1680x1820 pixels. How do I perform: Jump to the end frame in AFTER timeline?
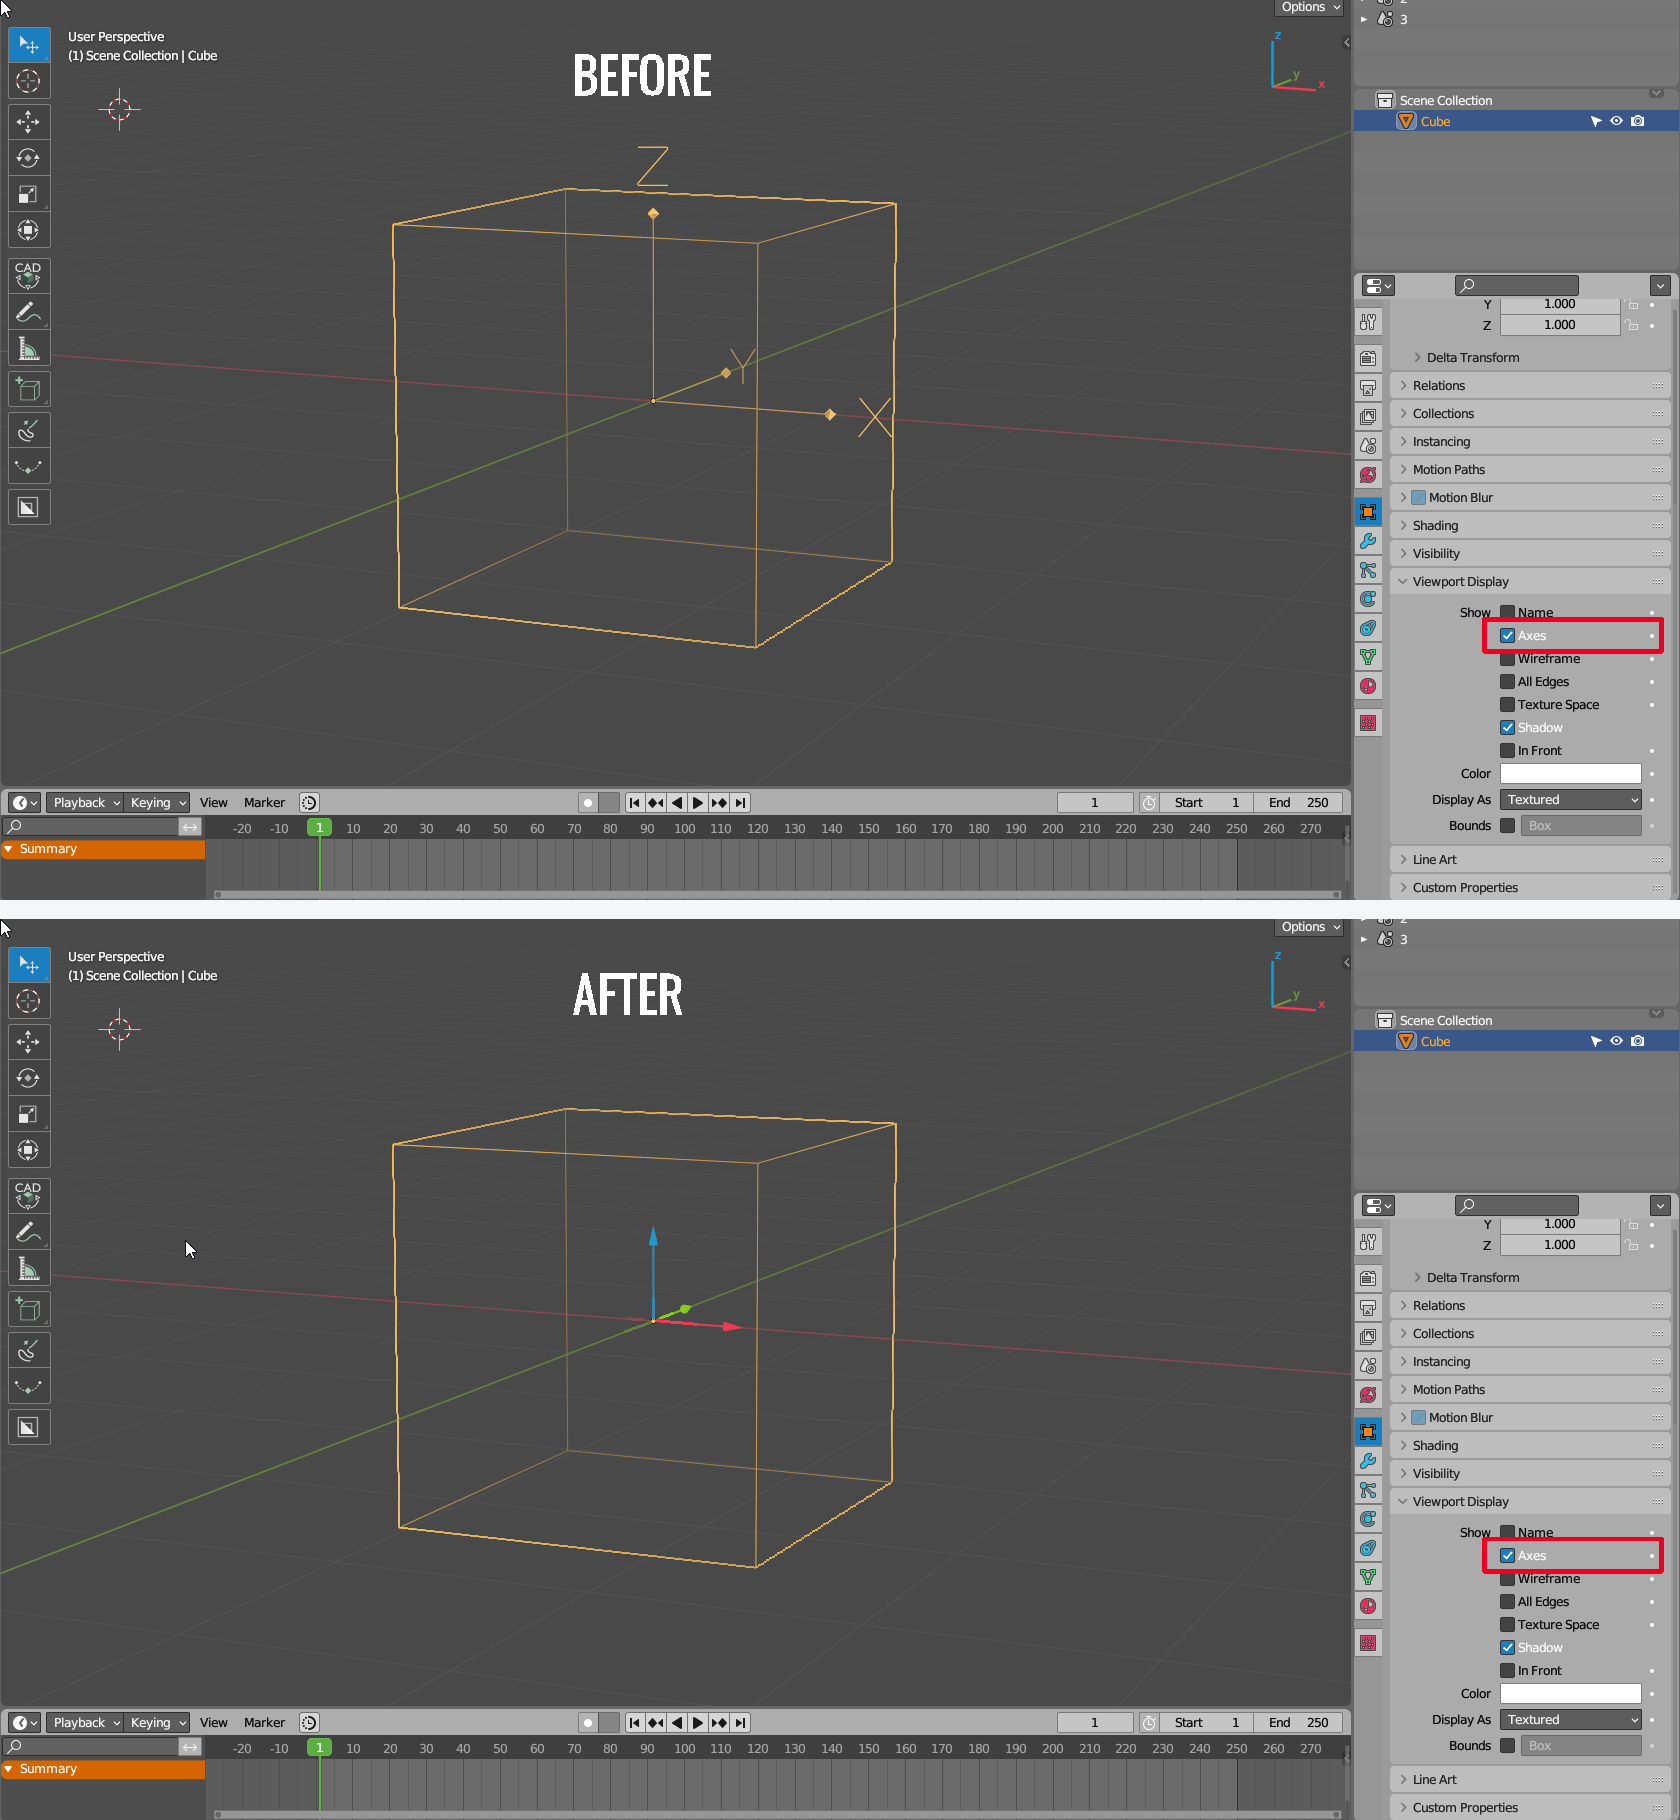tap(740, 1723)
